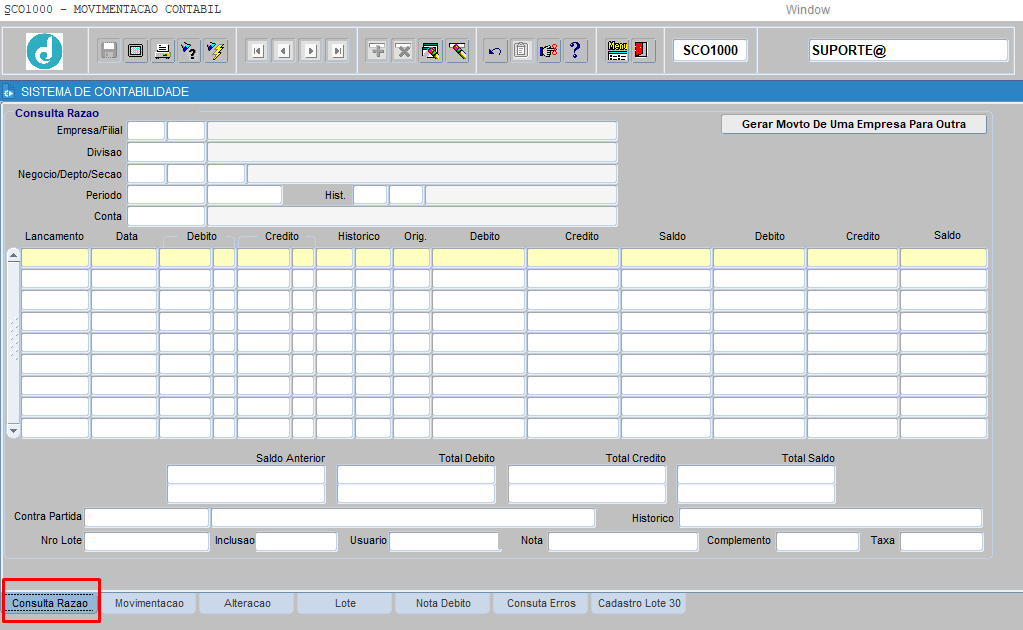The image size is (1023, 630).
Task: Click the Divisao code field
Action: tap(166, 152)
